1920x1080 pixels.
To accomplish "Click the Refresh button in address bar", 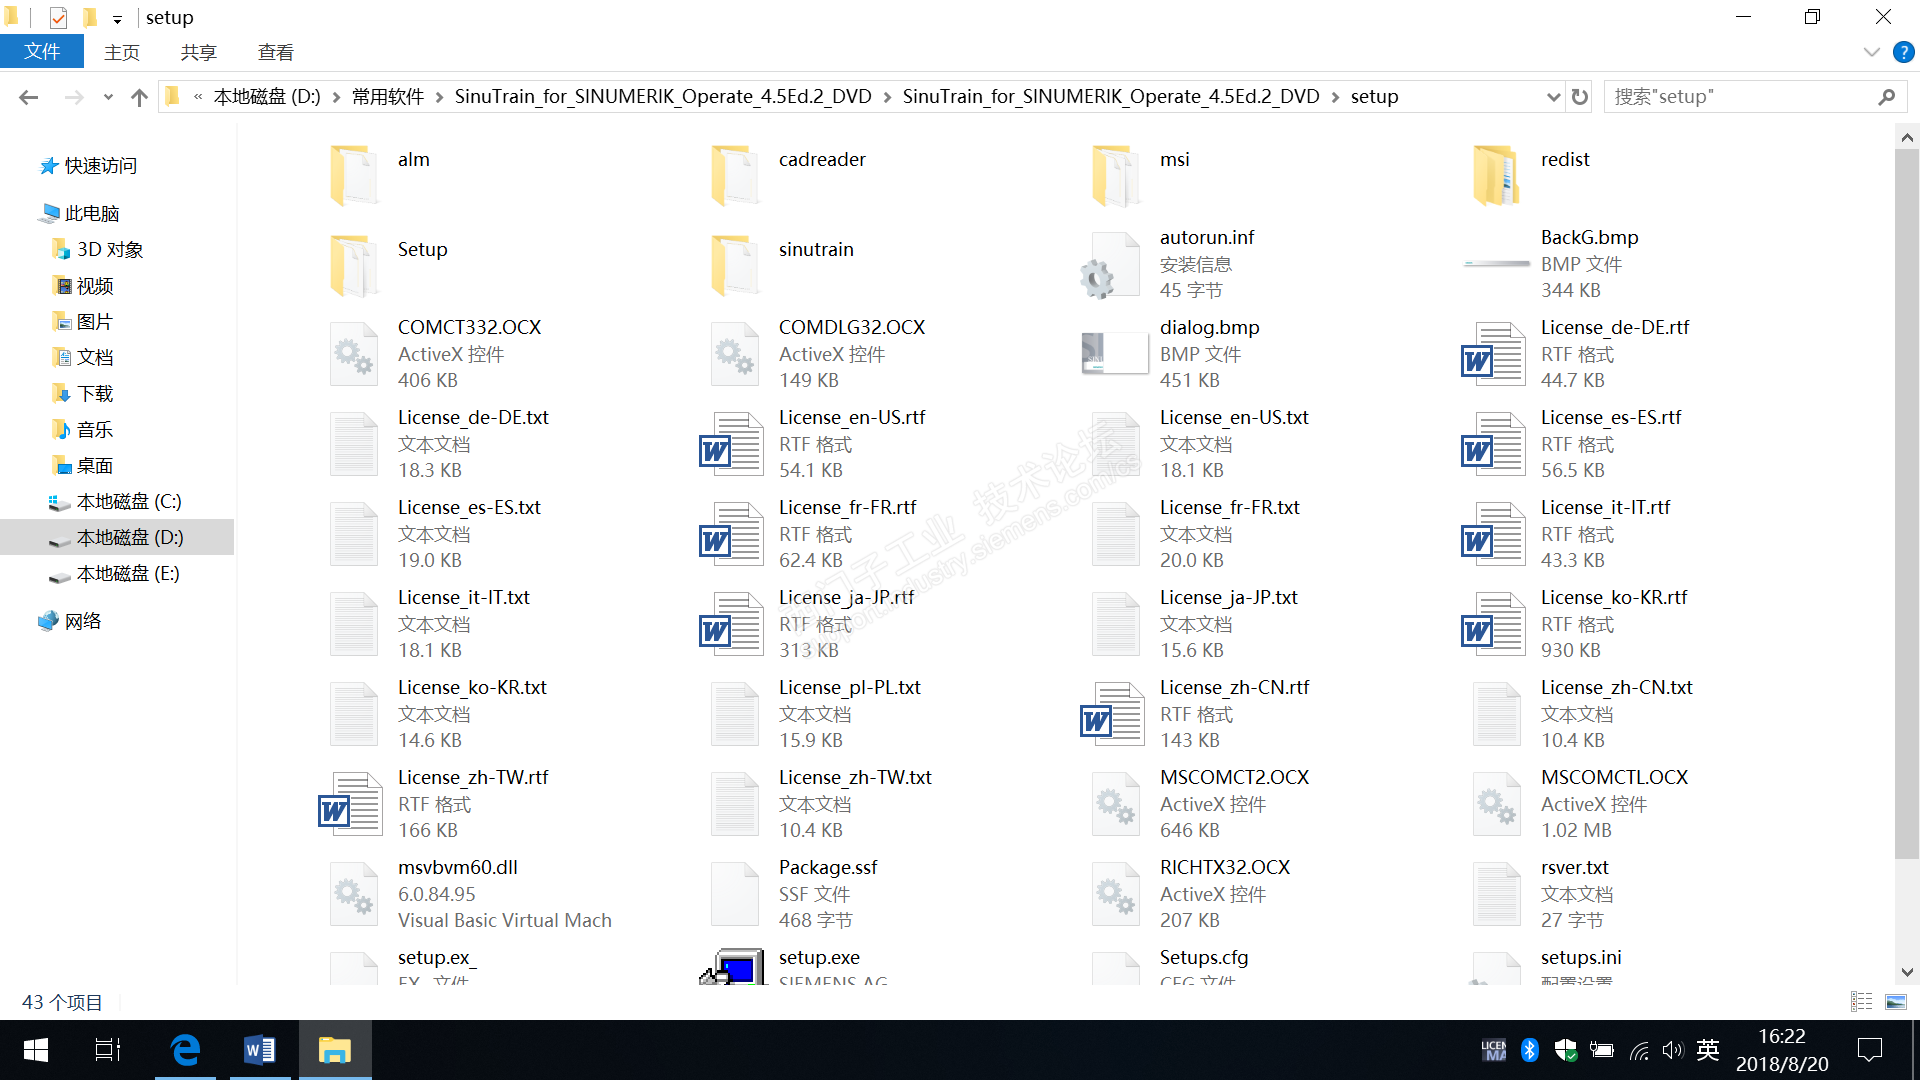I will click(x=1580, y=97).
